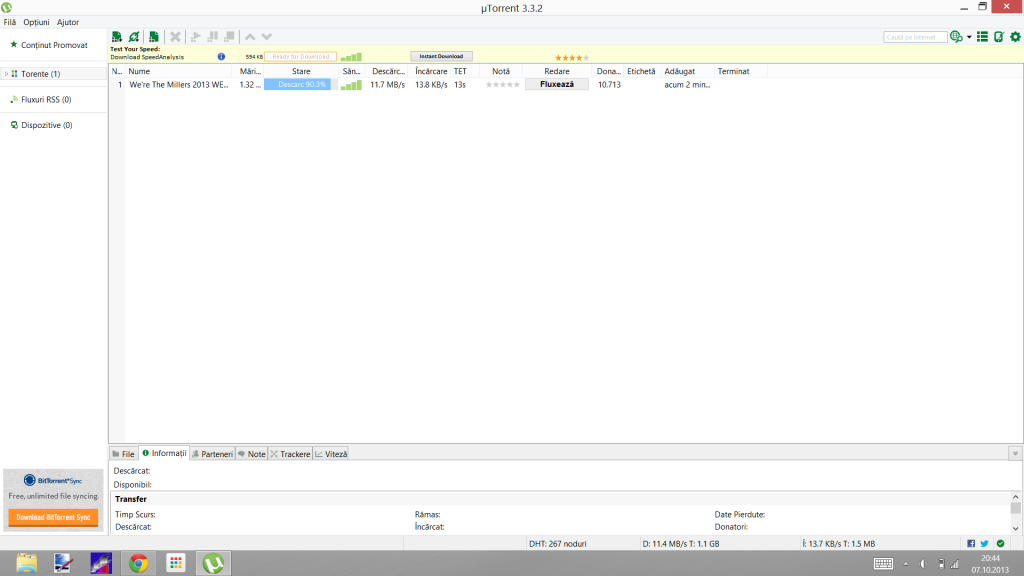This screenshot has height=576, width=1024.
Task: Rate torrent using Notă stars
Action: (502, 85)
